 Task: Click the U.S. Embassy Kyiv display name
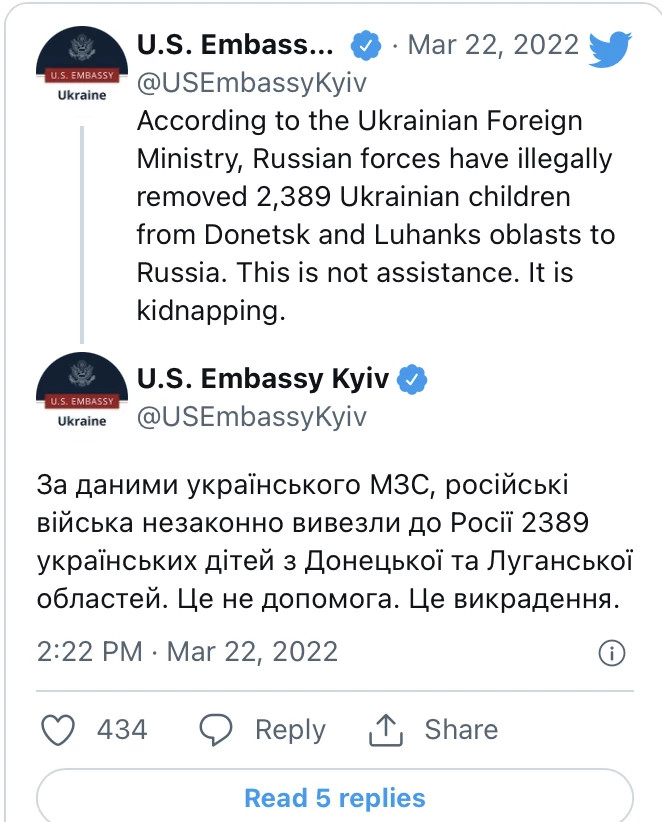tap(263, 378)
